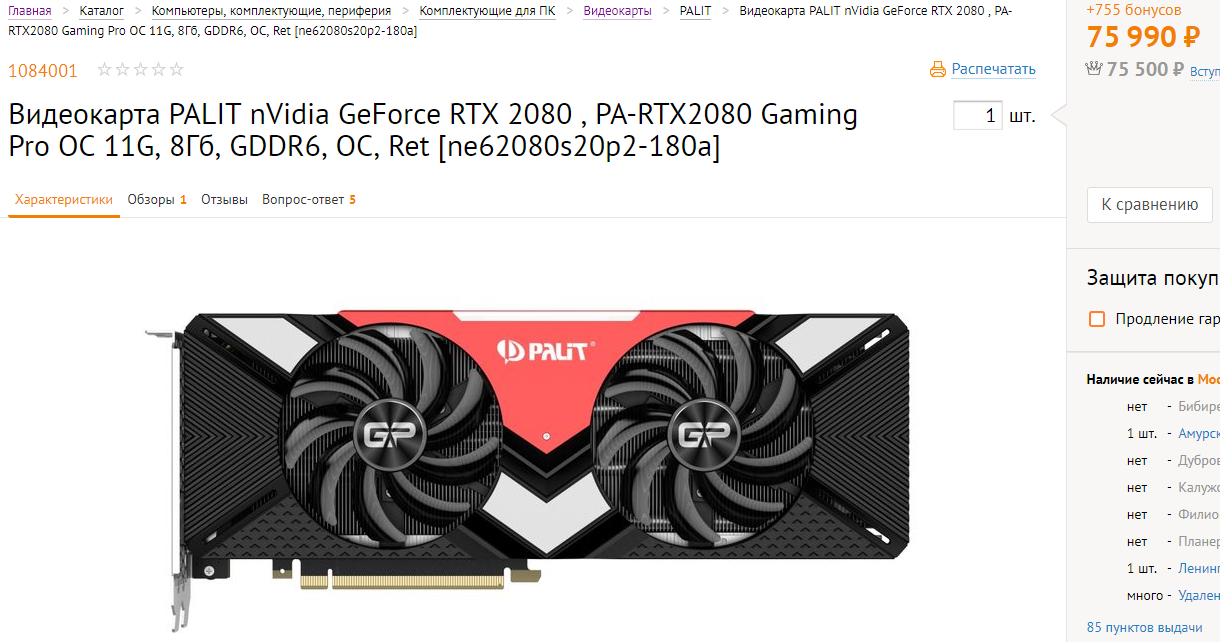1220x642 pixels.
Task: Go to Главная breadcrumb link
Action: tap(30, 11)
